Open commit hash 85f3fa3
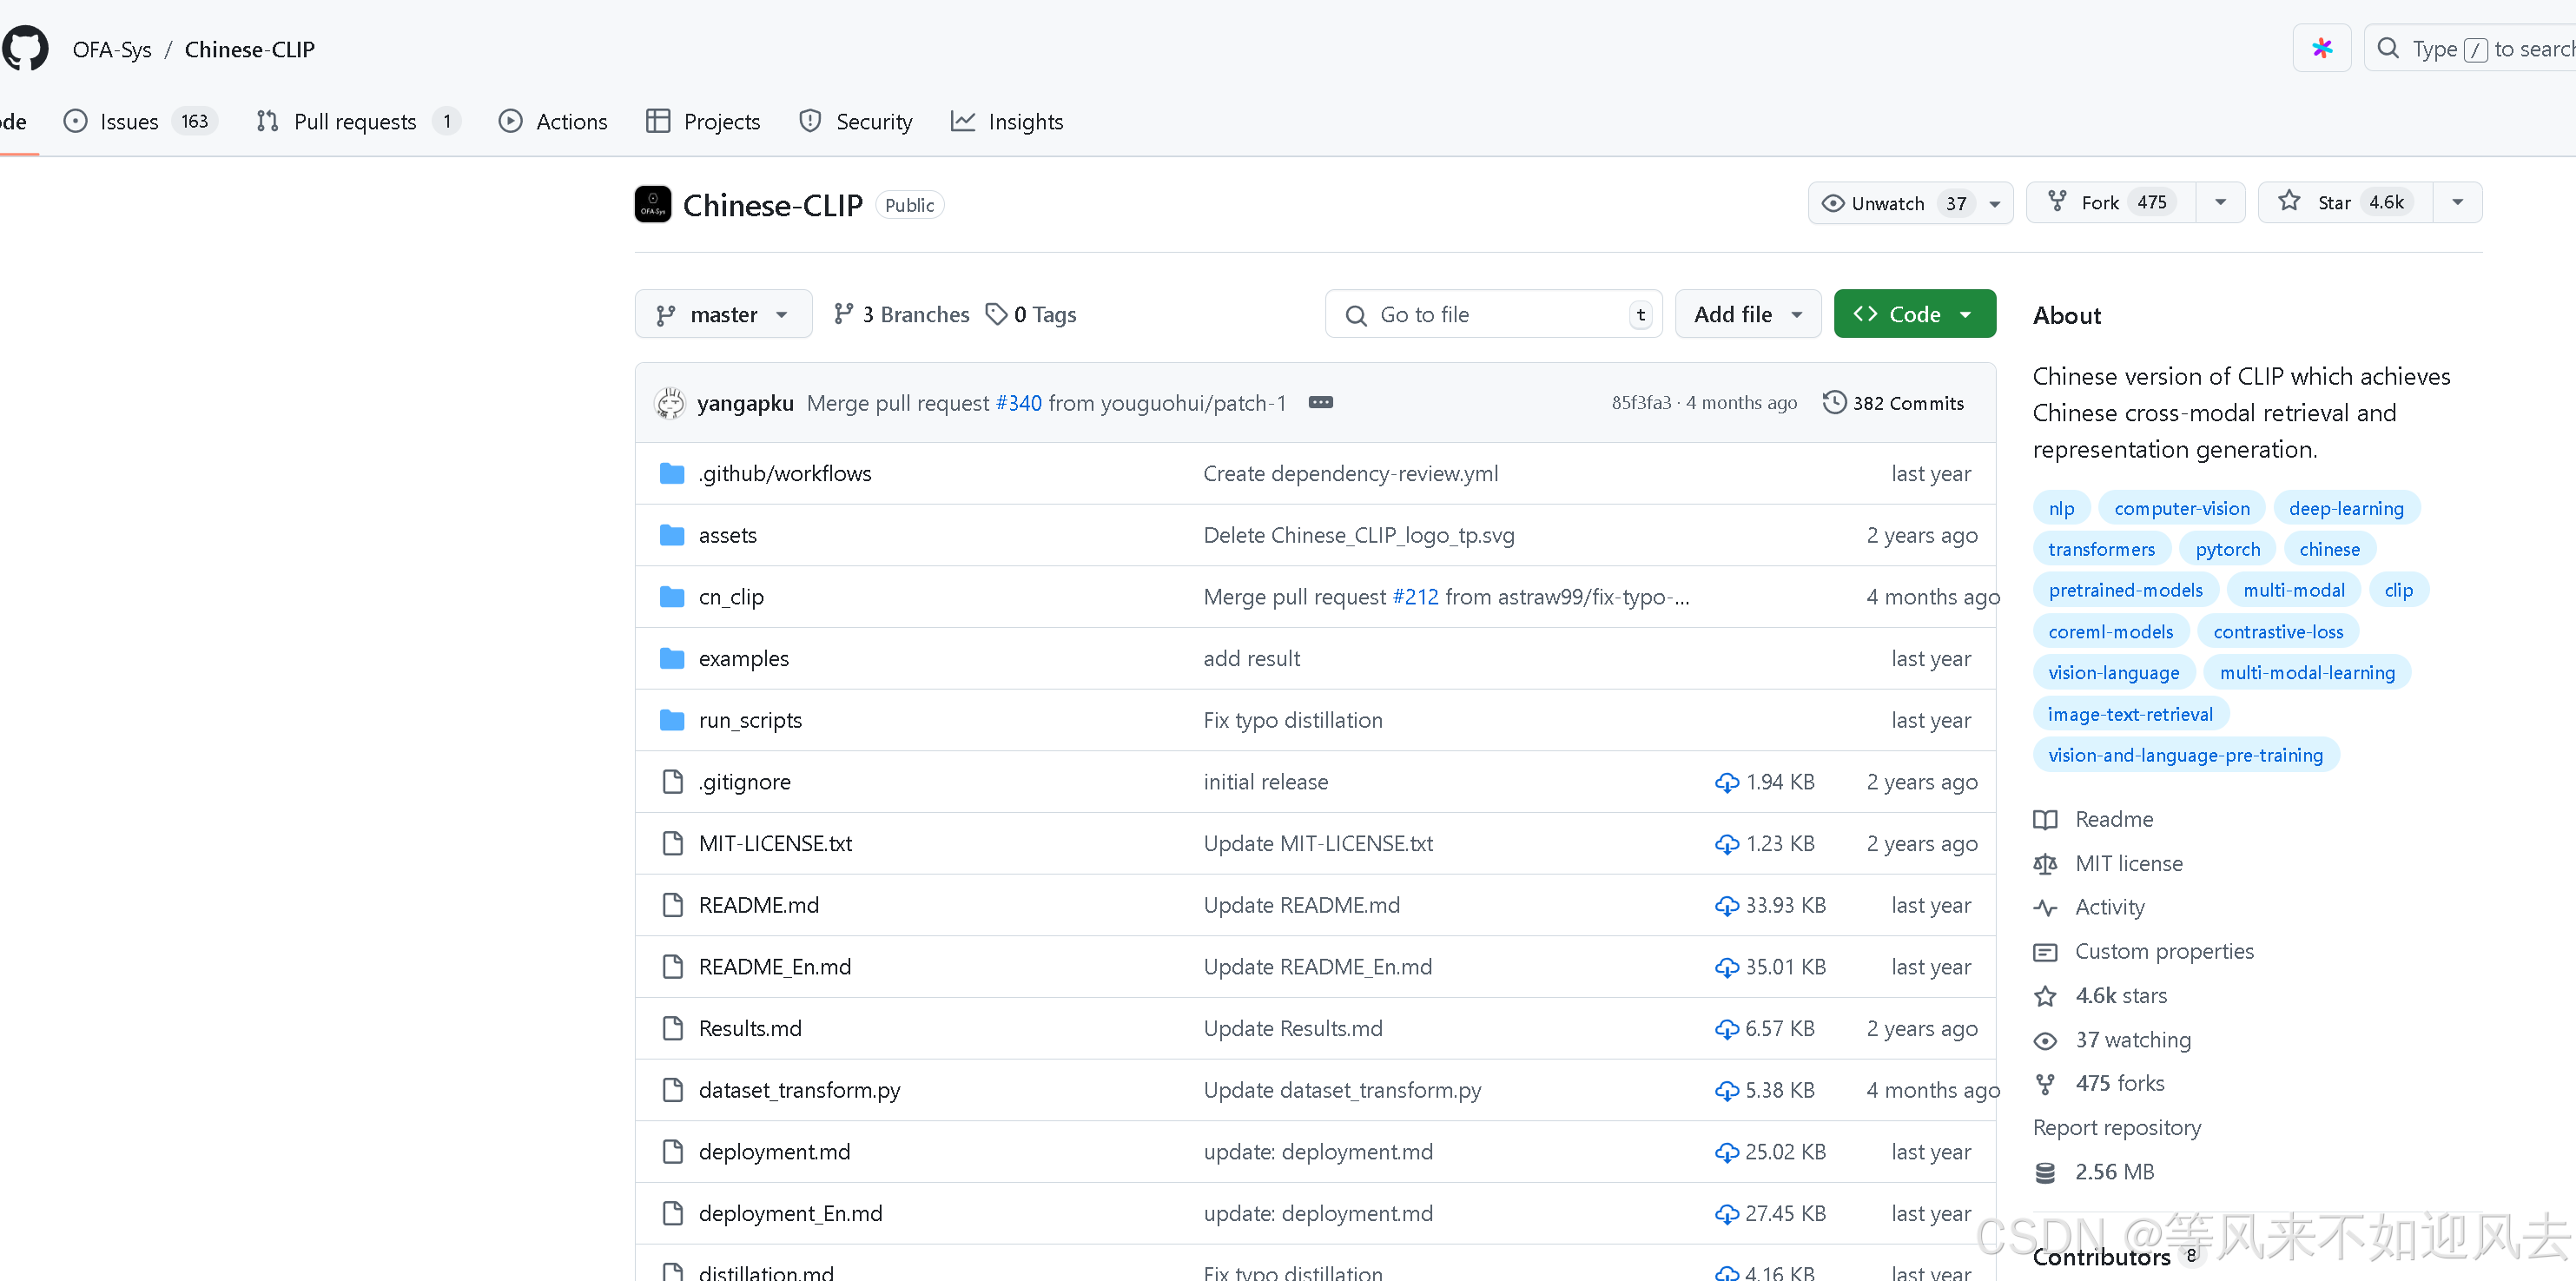Viewport: 2576px width, 1281px height. tap(1641, 402)
